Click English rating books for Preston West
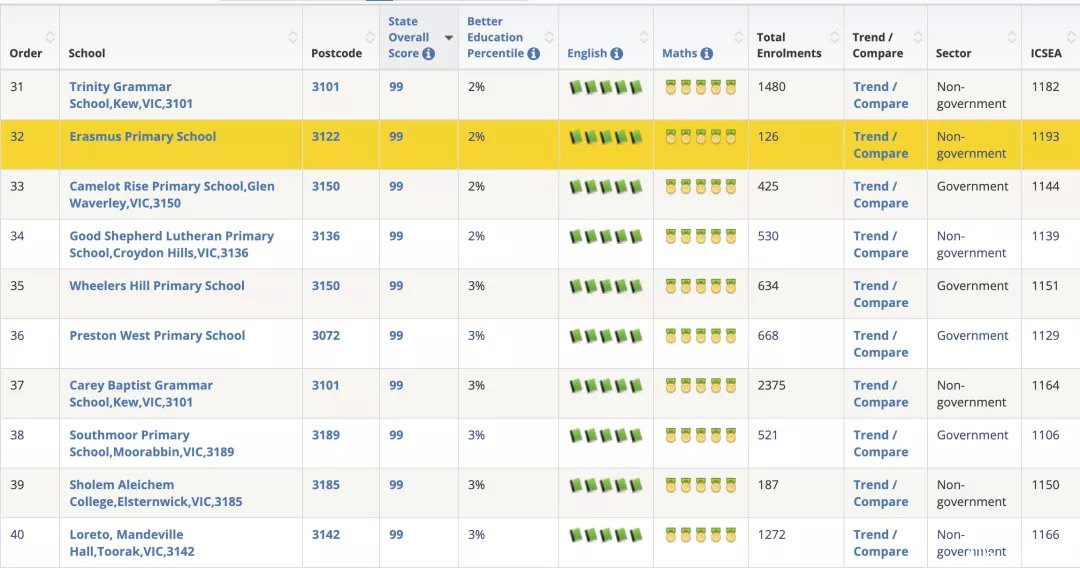Screen dimensions: 1080x568 (x=606, y=336)
